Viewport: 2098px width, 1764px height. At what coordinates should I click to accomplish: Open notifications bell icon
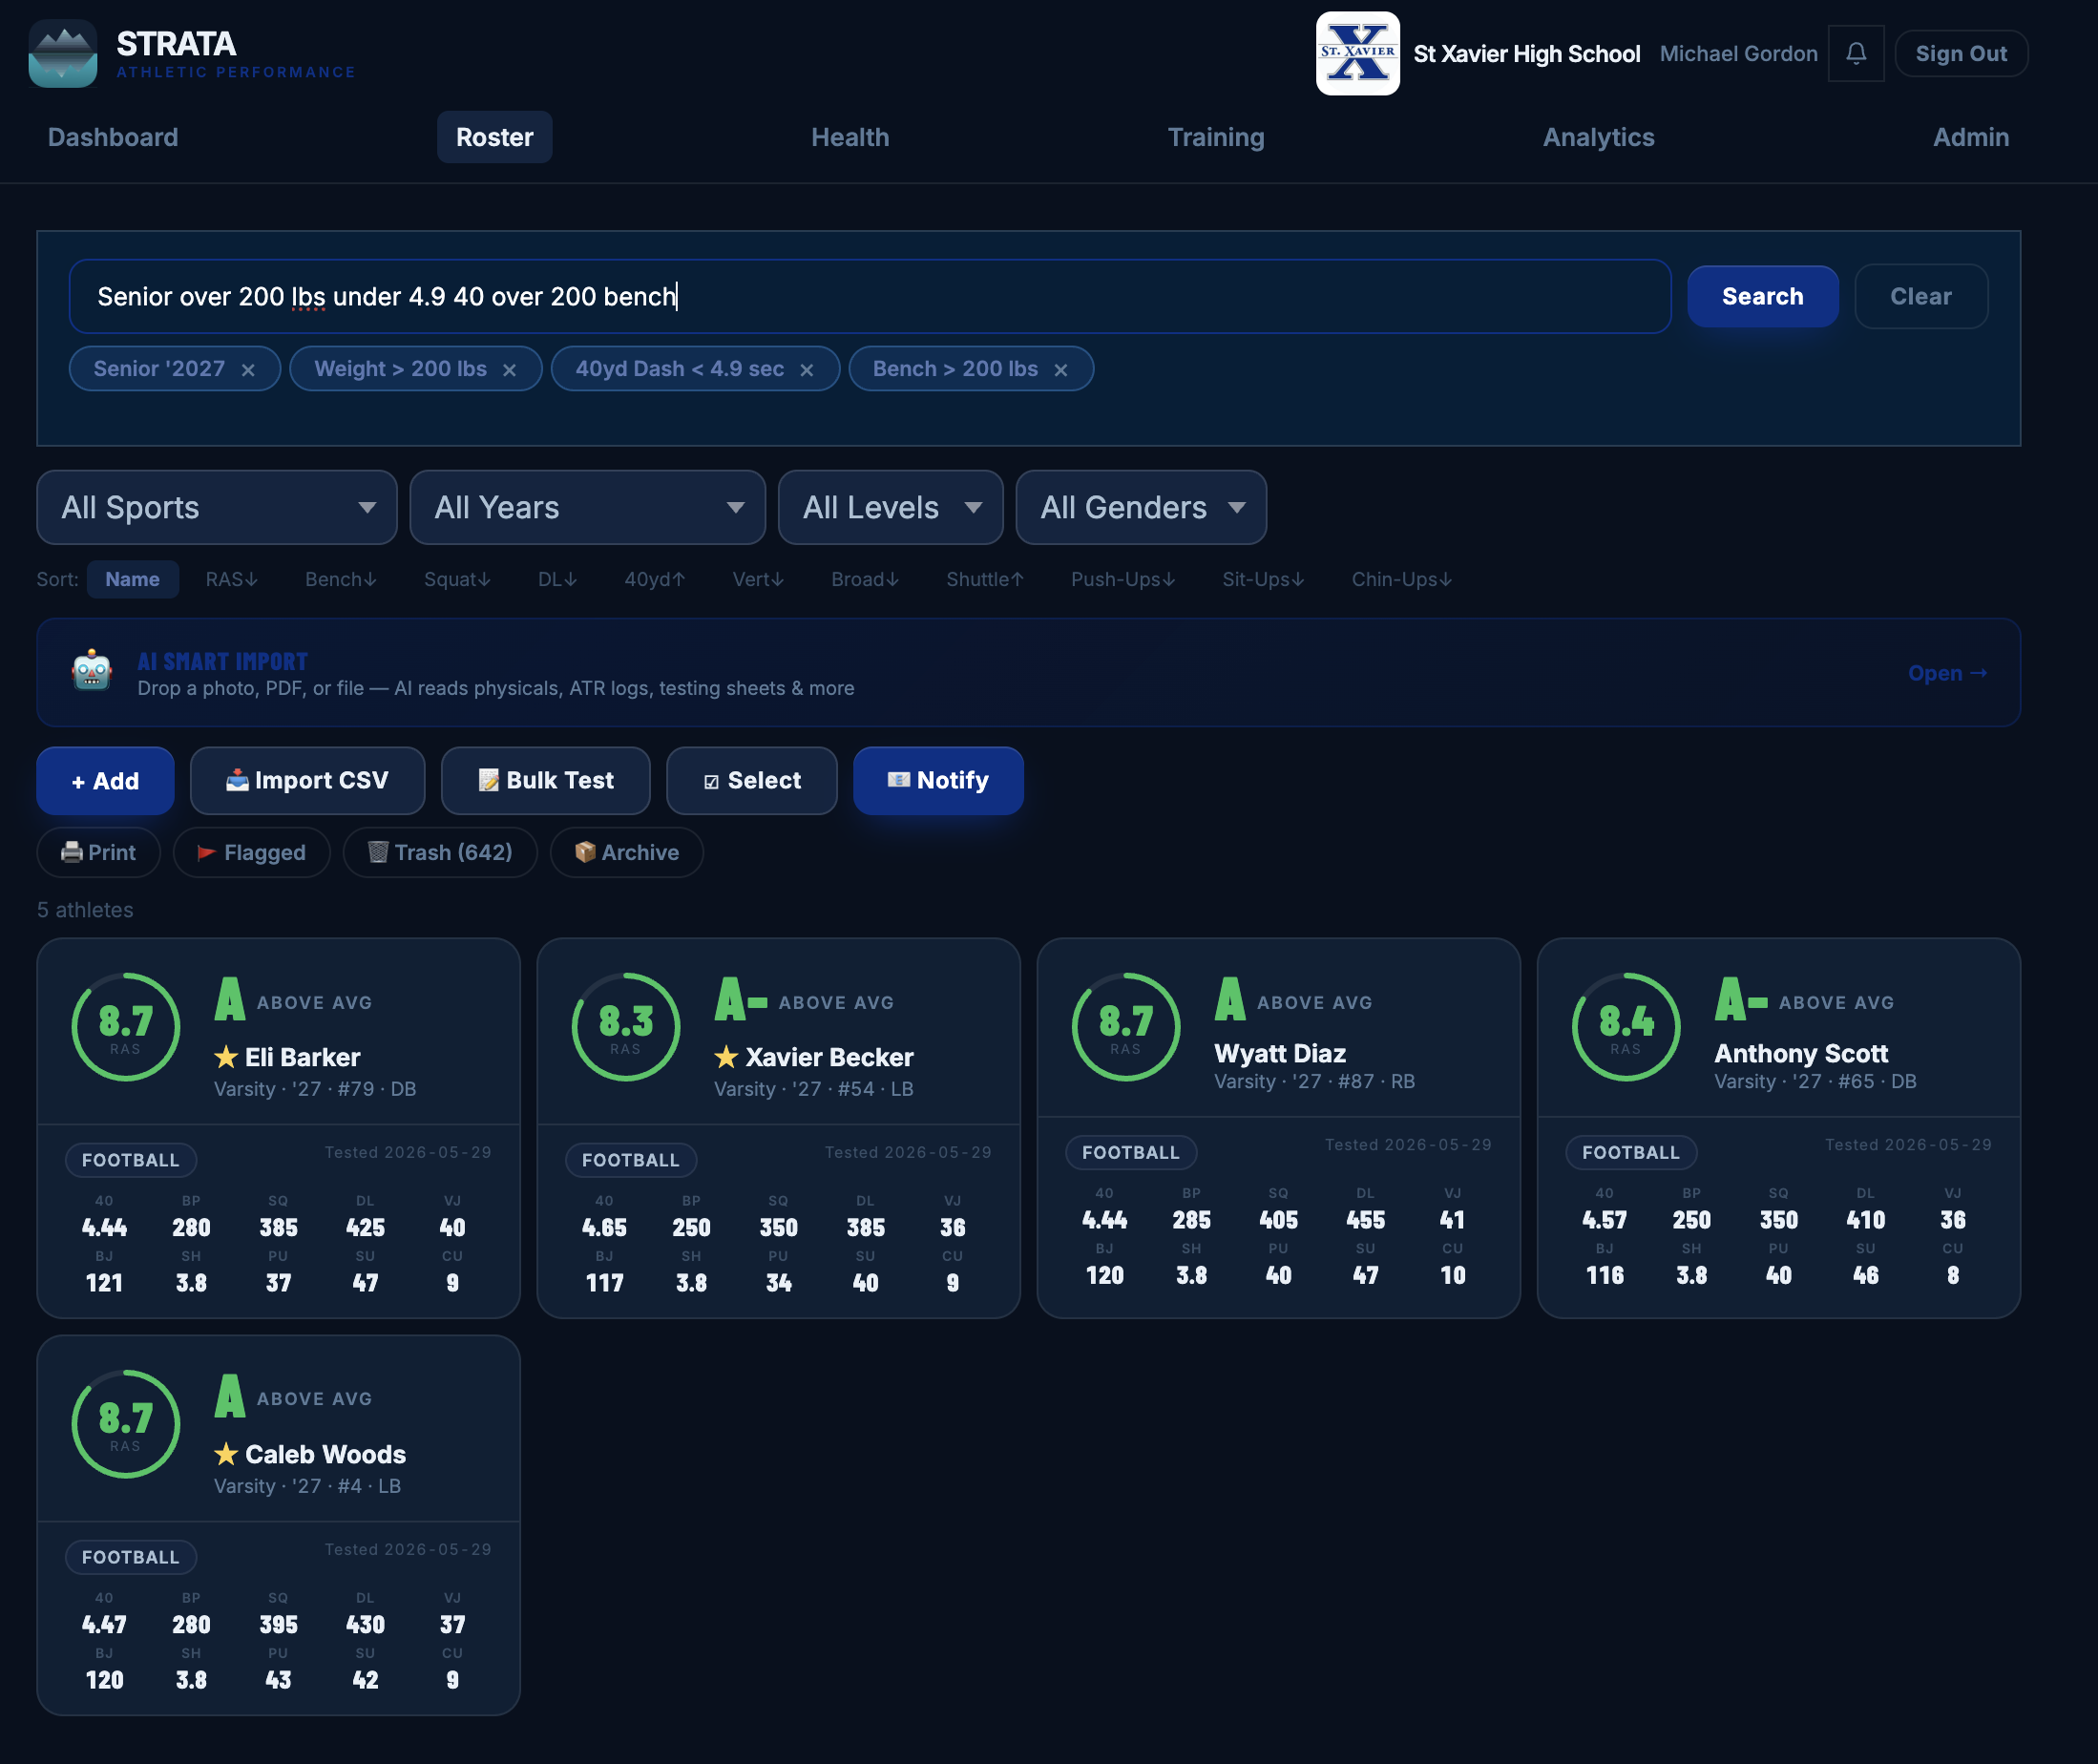point(1855,54)
